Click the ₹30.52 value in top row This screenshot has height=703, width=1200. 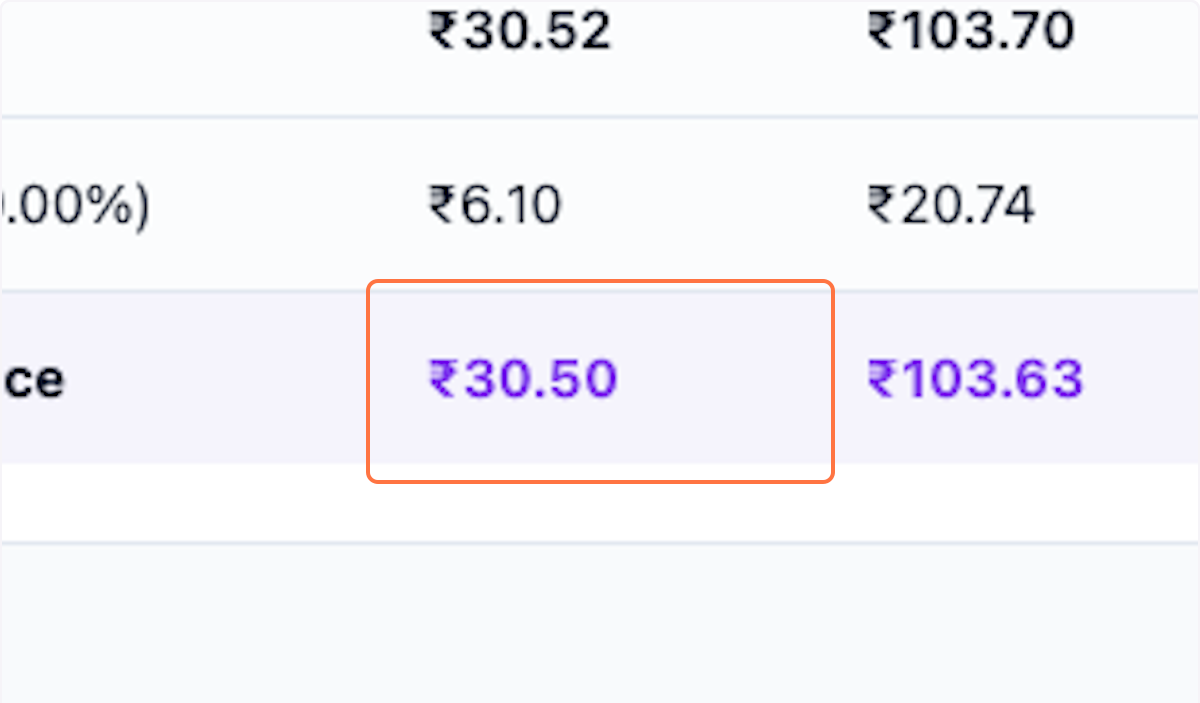(x=520, y=32)
